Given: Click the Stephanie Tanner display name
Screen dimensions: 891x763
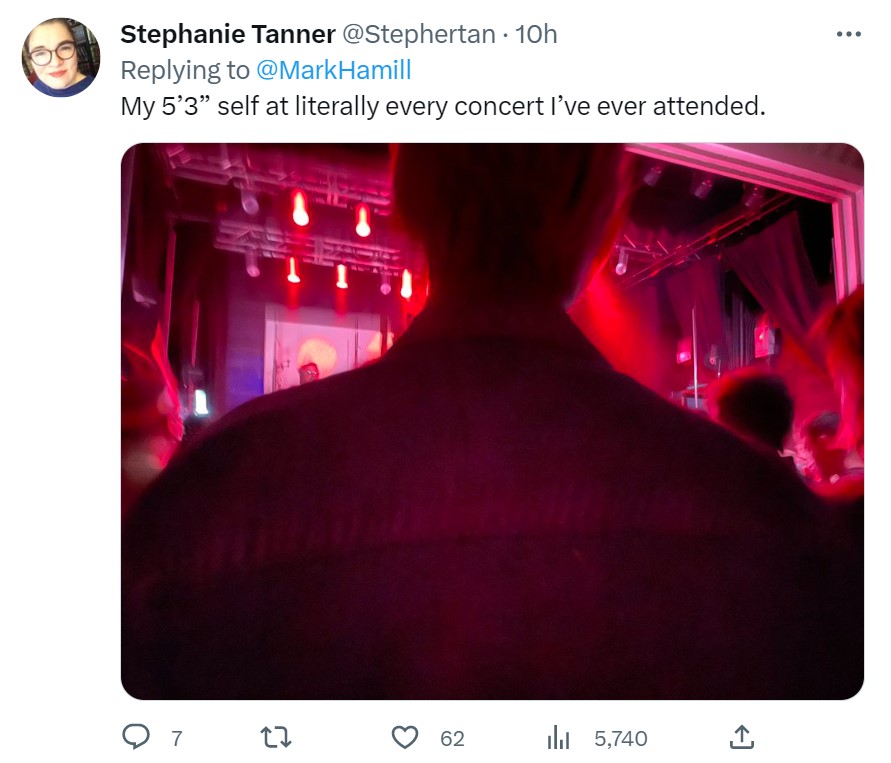Looking at the screenshot, I should point(228,35).
